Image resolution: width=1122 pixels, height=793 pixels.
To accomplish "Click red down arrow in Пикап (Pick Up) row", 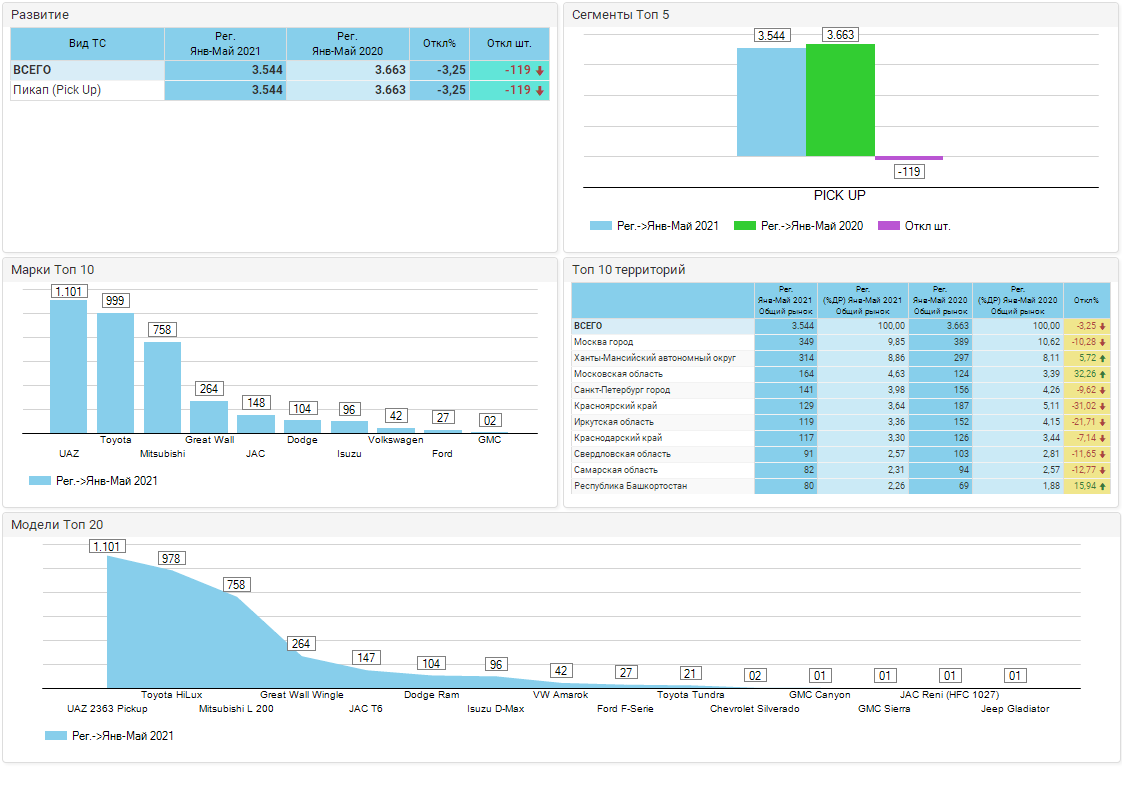I will tap(540, 91).
